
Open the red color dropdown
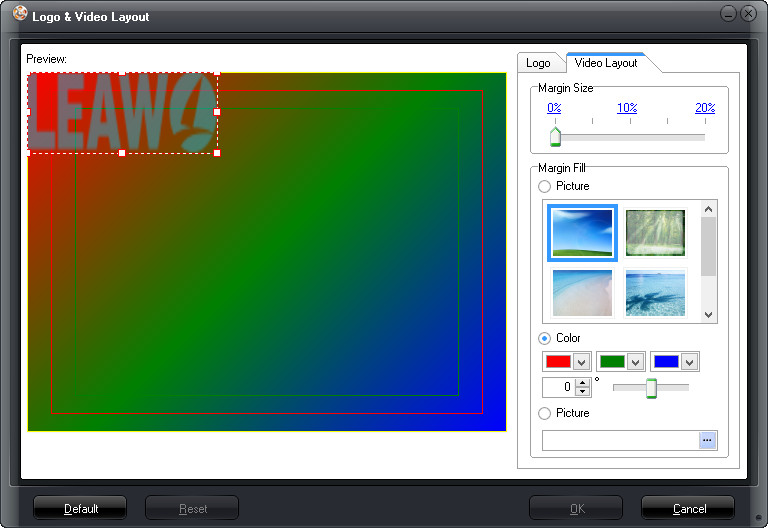click(x=581, y=362)
